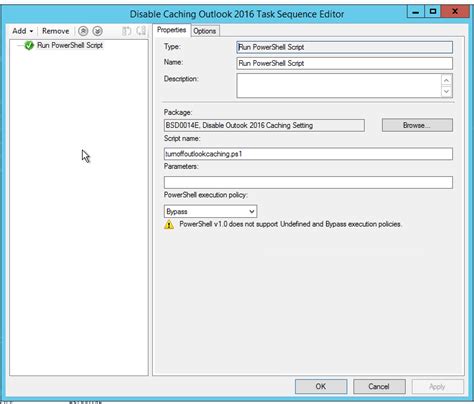This screenshot has height=404, width=474.
Task: Click the greyed expand-all toolbar icon
Action: [x=126, y=31]
